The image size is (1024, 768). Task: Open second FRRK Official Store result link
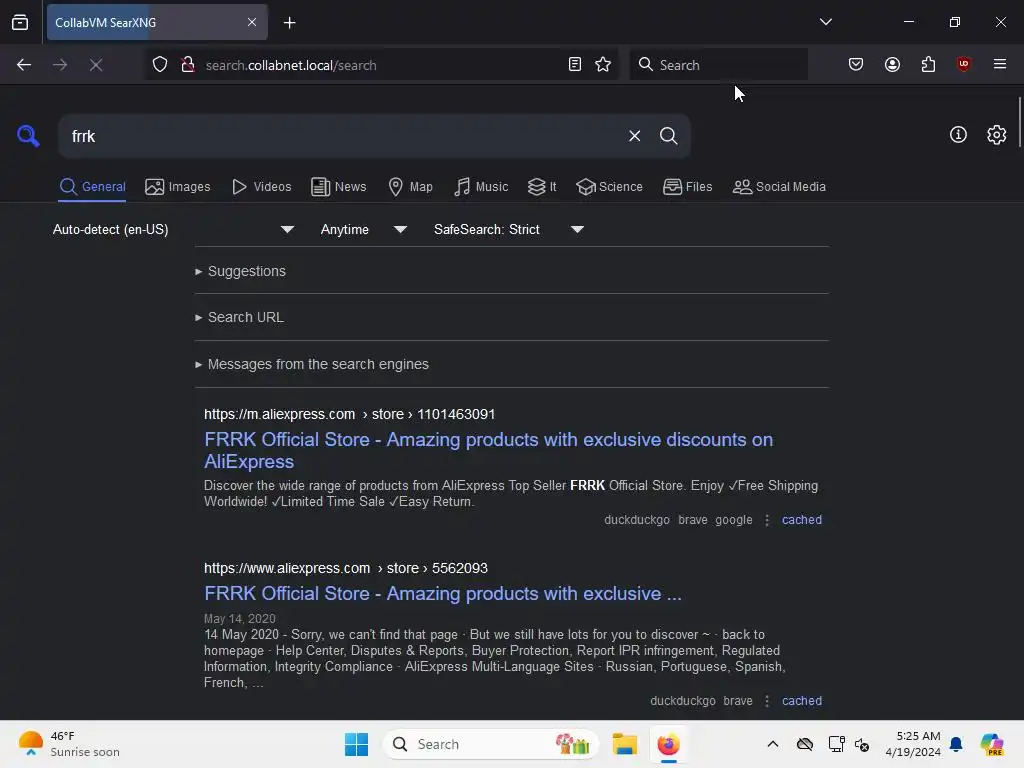click(x=443, y=593)
